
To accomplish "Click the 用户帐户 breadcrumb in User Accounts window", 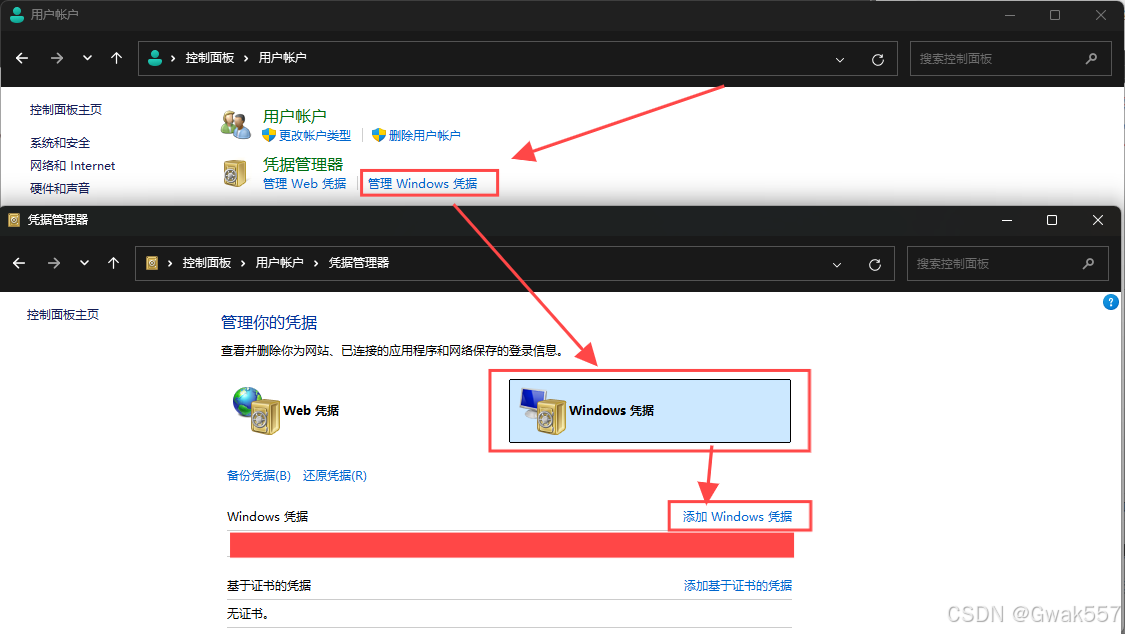I will click(283, 58).
